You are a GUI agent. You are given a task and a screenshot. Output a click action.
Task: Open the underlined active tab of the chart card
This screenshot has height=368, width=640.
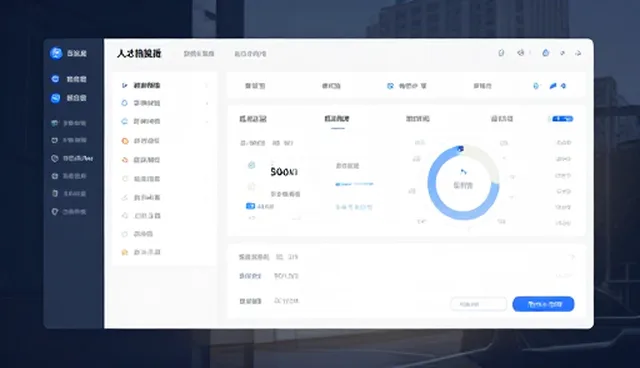pos(337,119)
